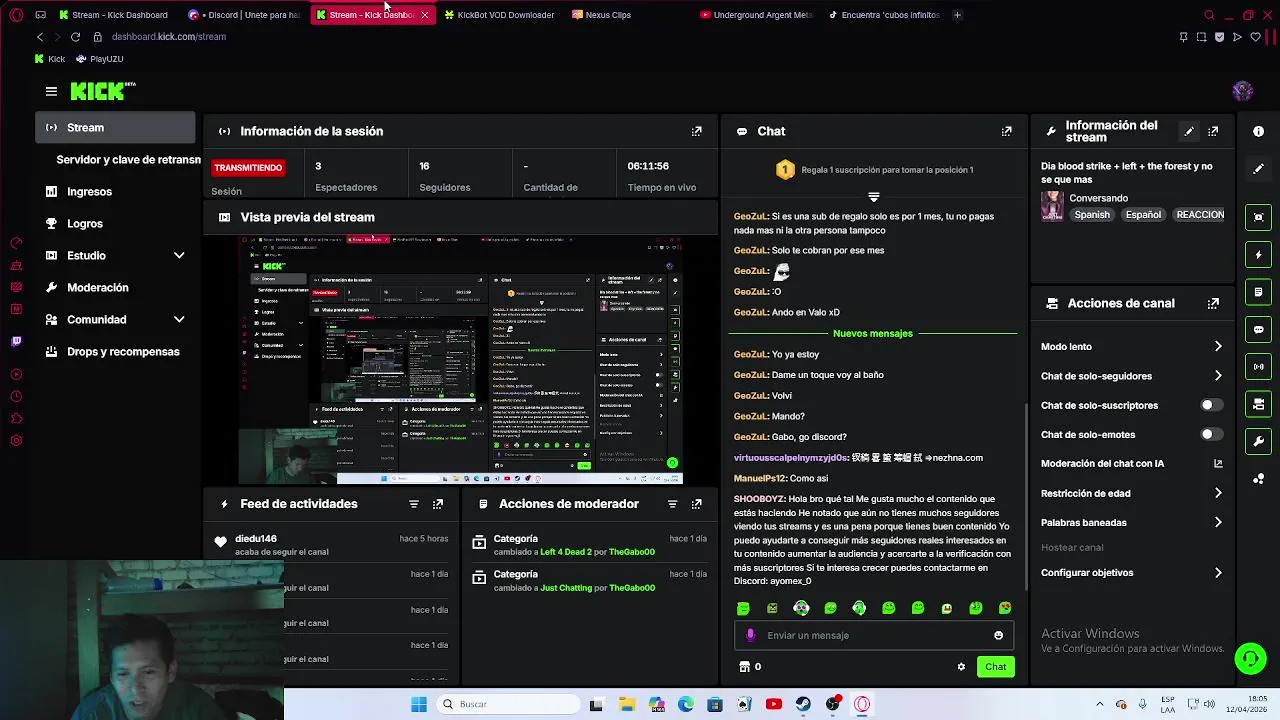
Task: Click the green support bubble icon
Action: 1250,658
